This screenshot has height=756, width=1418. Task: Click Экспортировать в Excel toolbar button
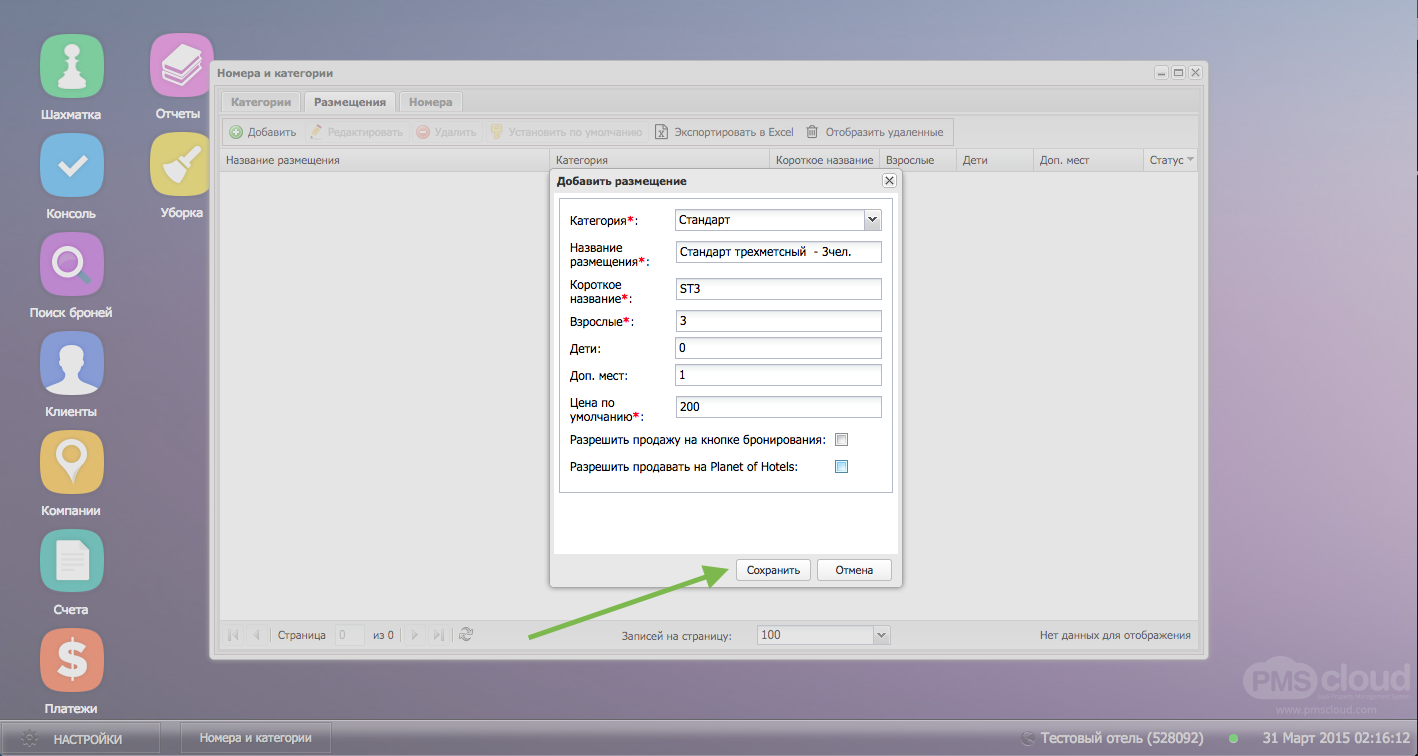725,132
